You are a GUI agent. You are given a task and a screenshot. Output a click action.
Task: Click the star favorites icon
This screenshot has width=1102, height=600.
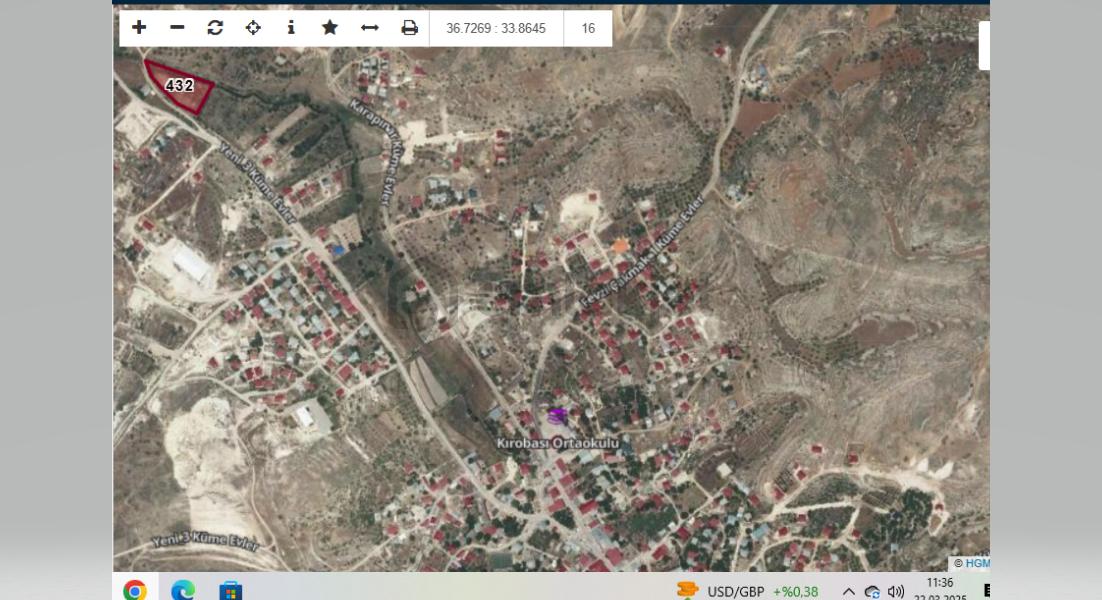click(x=330, y=27)
